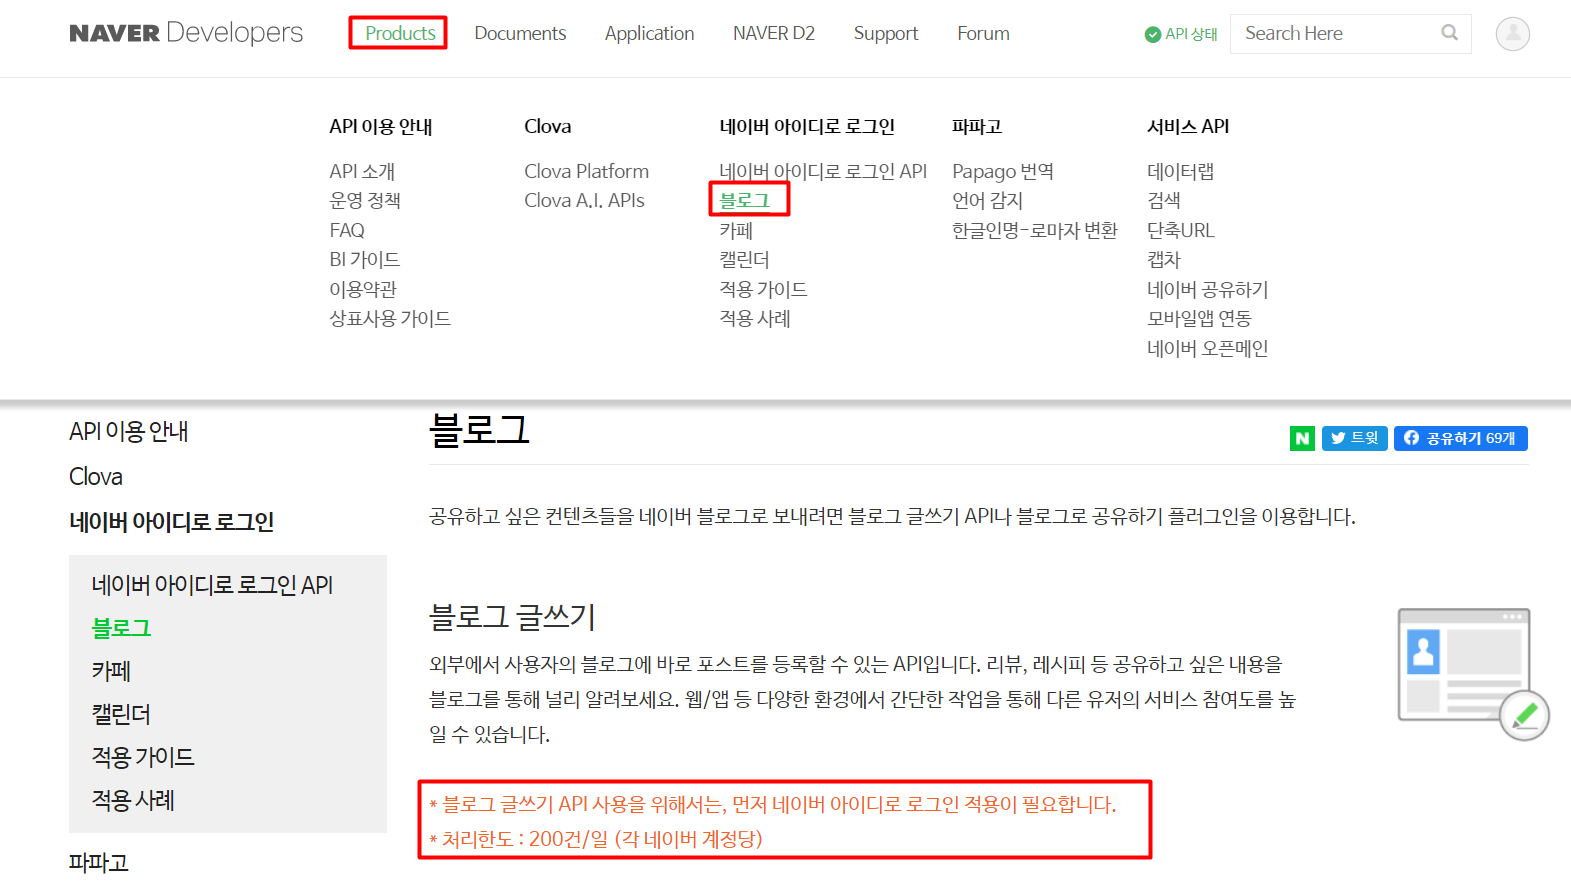Open 모바일앱 연동 link
The image size is (1571, 886).
click(x=1199, y=318)
